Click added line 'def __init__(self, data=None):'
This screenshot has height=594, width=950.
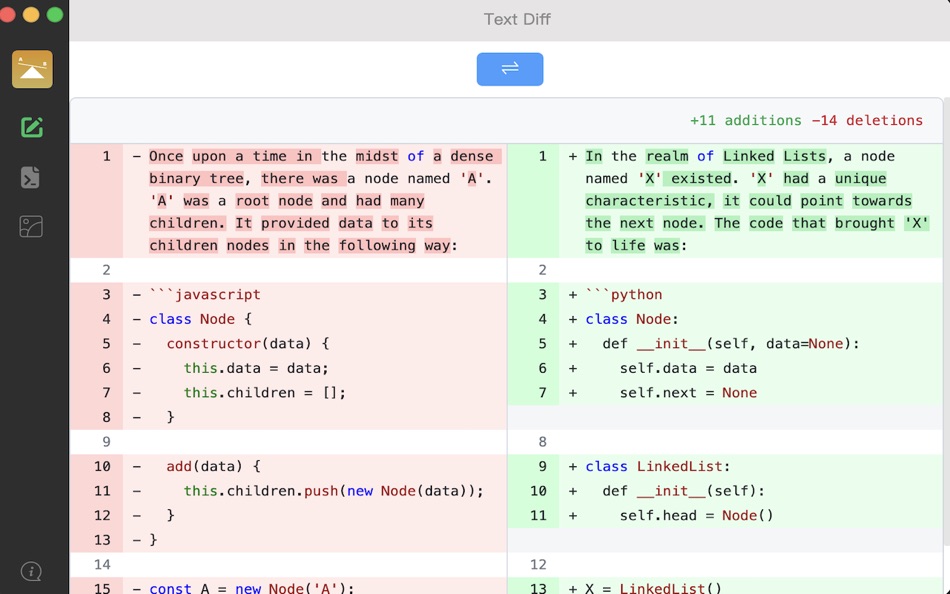pyautogui.click(x=731, y=344)
